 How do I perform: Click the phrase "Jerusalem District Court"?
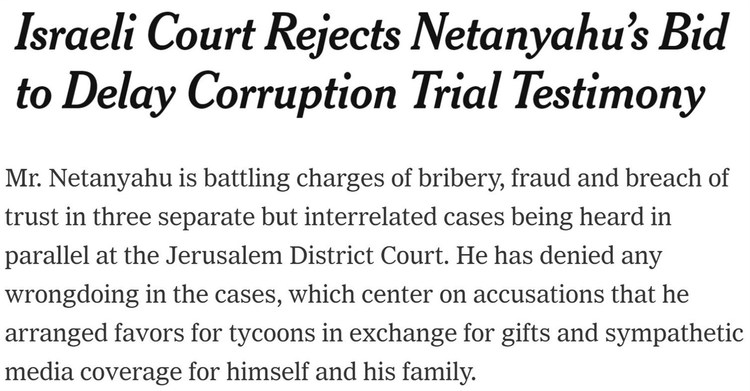(304, 256)
